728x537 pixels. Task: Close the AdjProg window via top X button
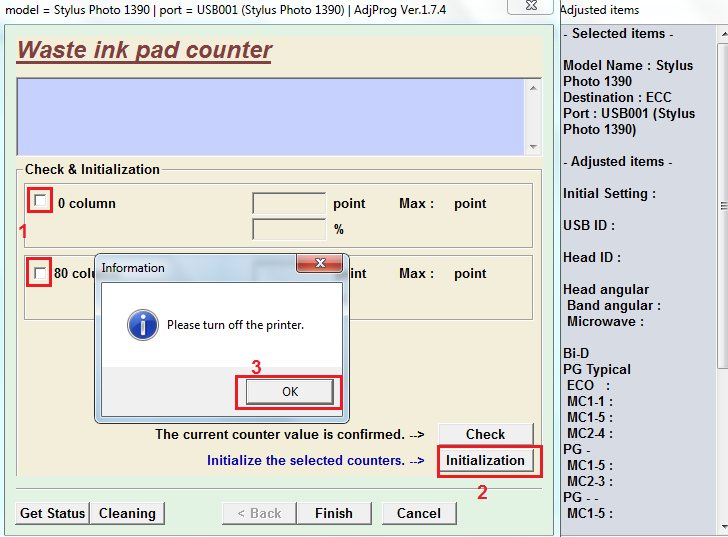coord(531,6)
